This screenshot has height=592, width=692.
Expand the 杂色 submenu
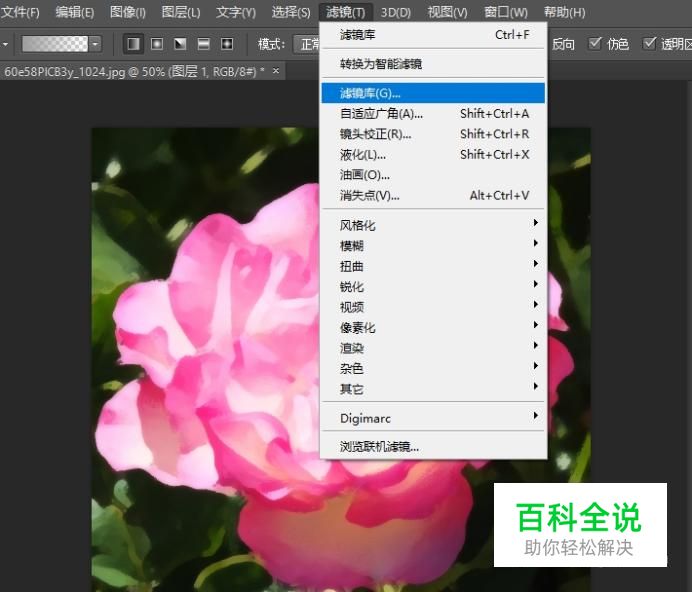coord(434,368)
